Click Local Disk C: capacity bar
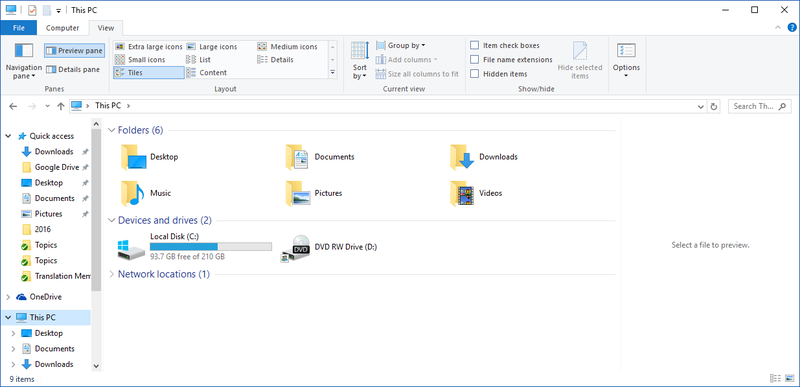 click(210, 247)
